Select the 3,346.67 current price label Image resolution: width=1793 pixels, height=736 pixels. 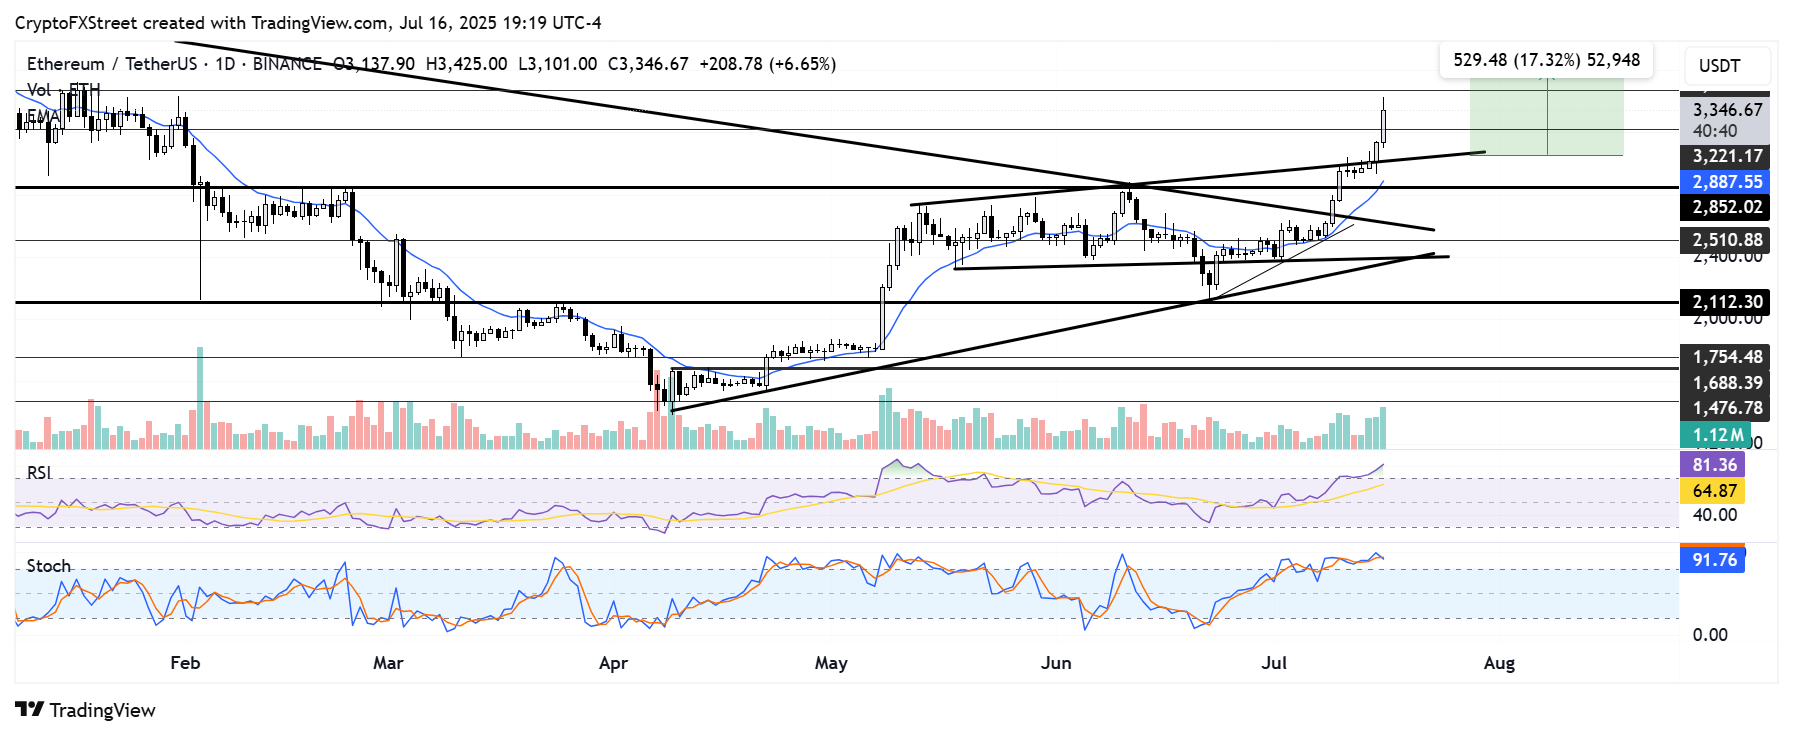(x=1727, y=110)
